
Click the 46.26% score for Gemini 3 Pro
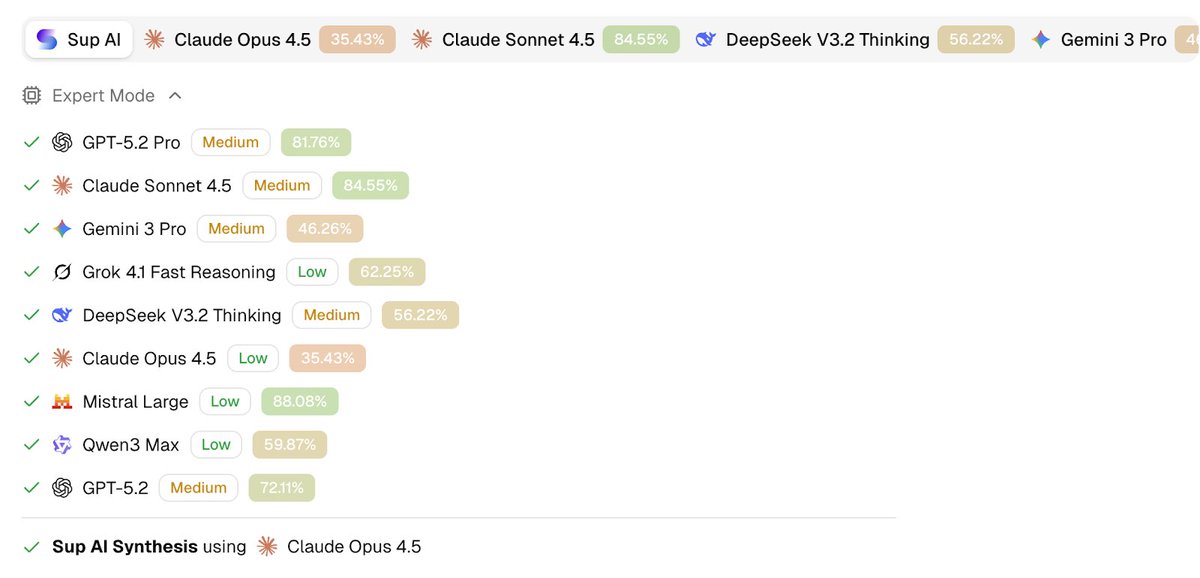point(325,228)
